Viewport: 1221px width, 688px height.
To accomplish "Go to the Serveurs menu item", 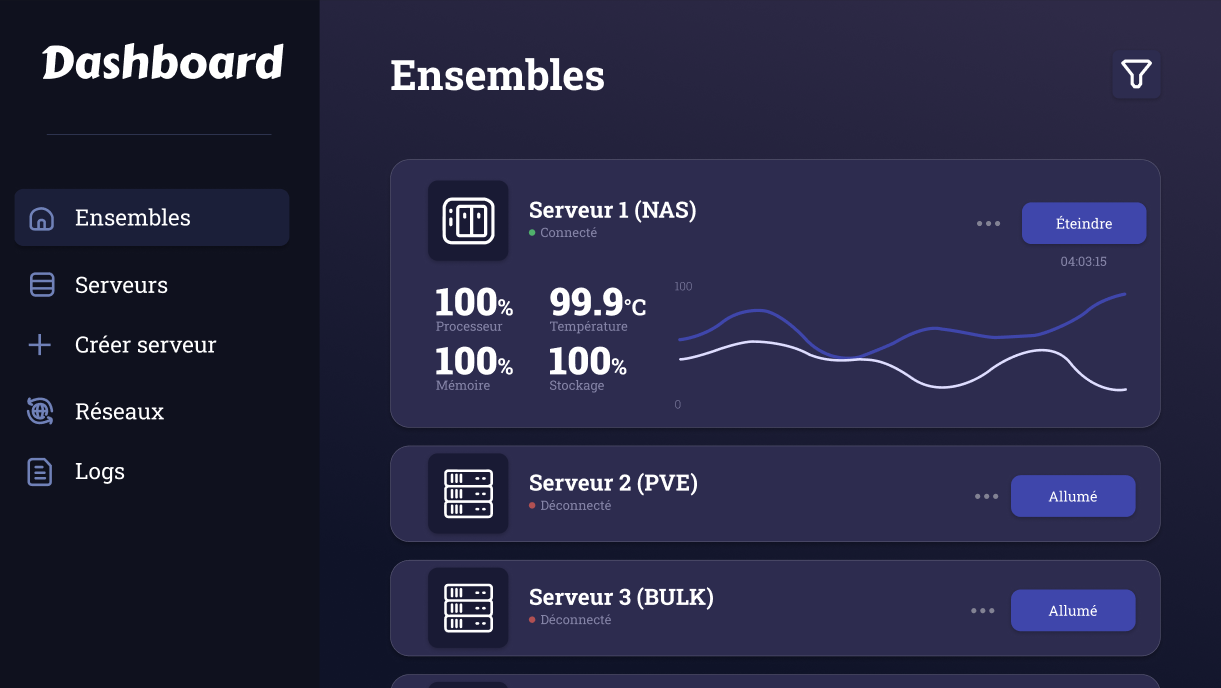I will coord(121,285).
